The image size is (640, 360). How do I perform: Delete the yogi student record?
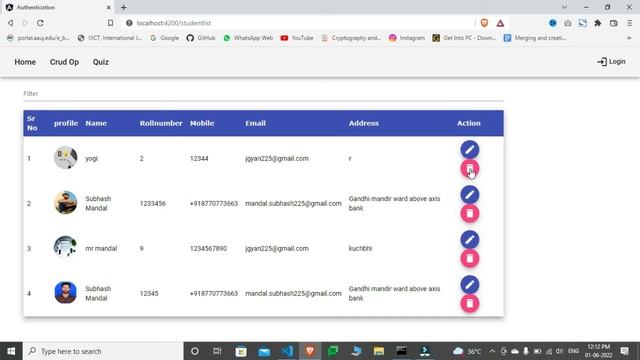click(469, 169)
